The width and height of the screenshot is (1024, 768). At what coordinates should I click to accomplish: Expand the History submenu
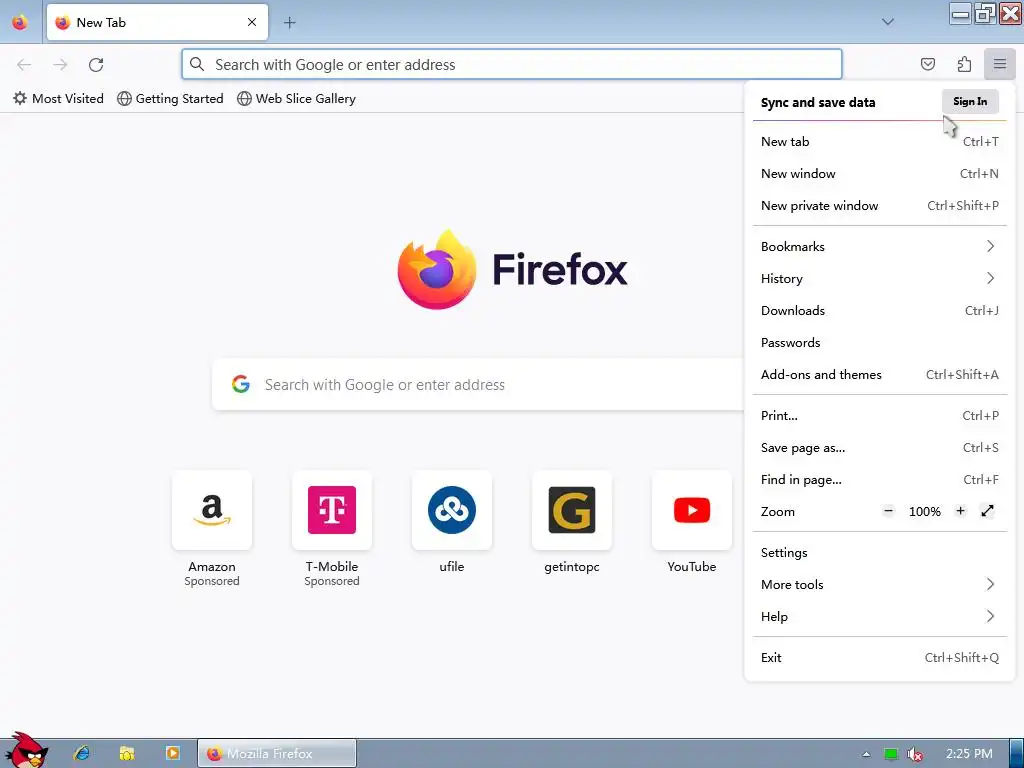coord(879,278)
